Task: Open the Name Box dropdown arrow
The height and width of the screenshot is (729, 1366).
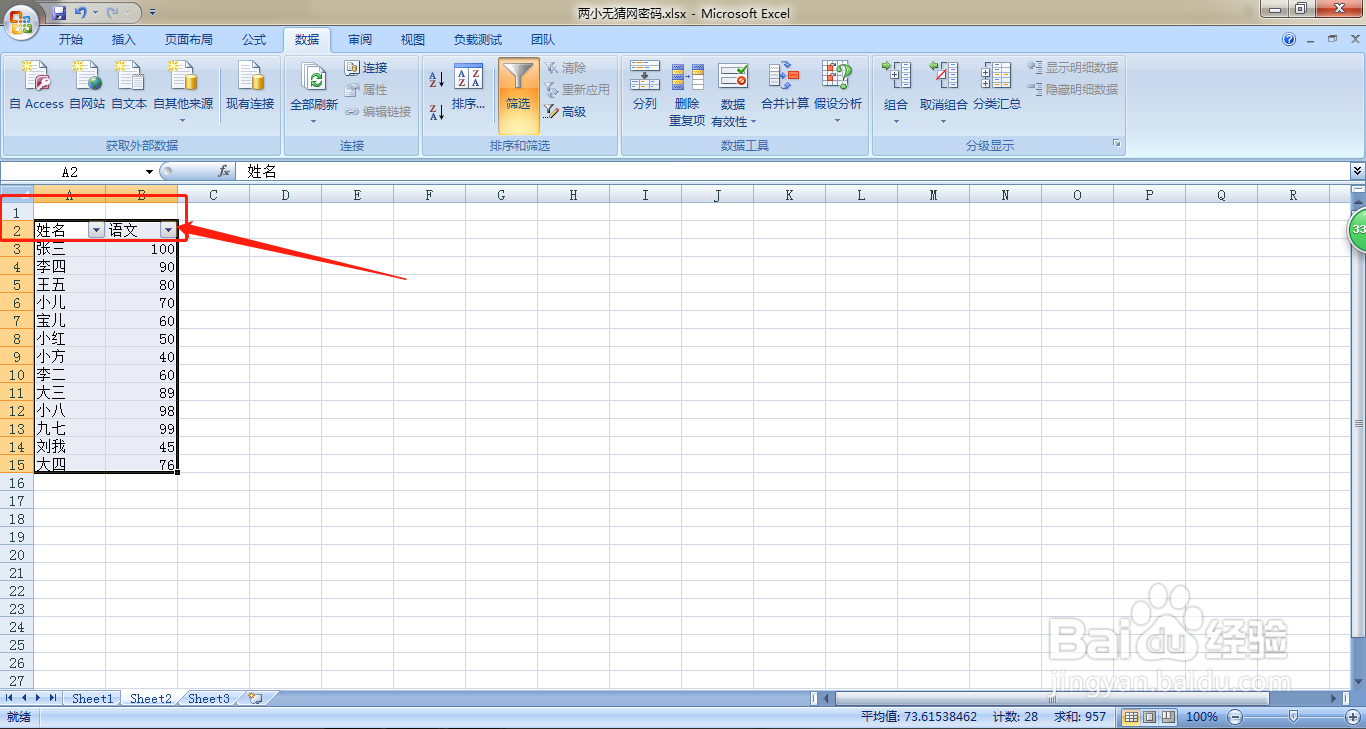Action: [150, 172]
